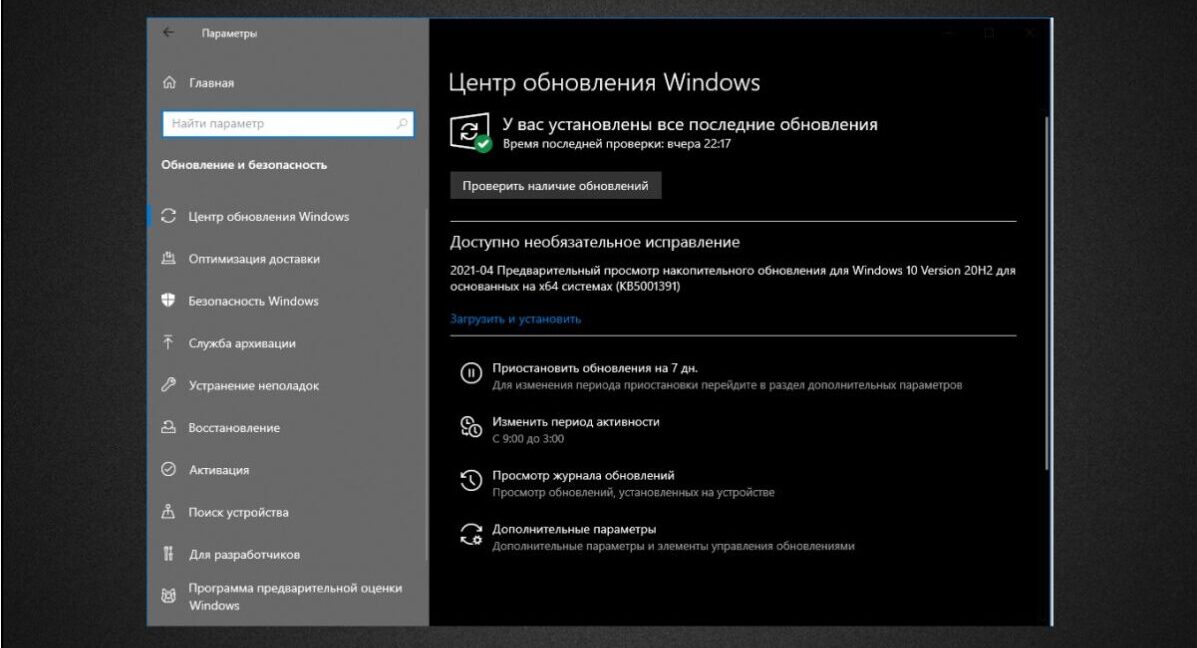This screenshot has height=648, width=1197.
Task: Click the Поиск устройства locator icon
Action: point(169,511)
